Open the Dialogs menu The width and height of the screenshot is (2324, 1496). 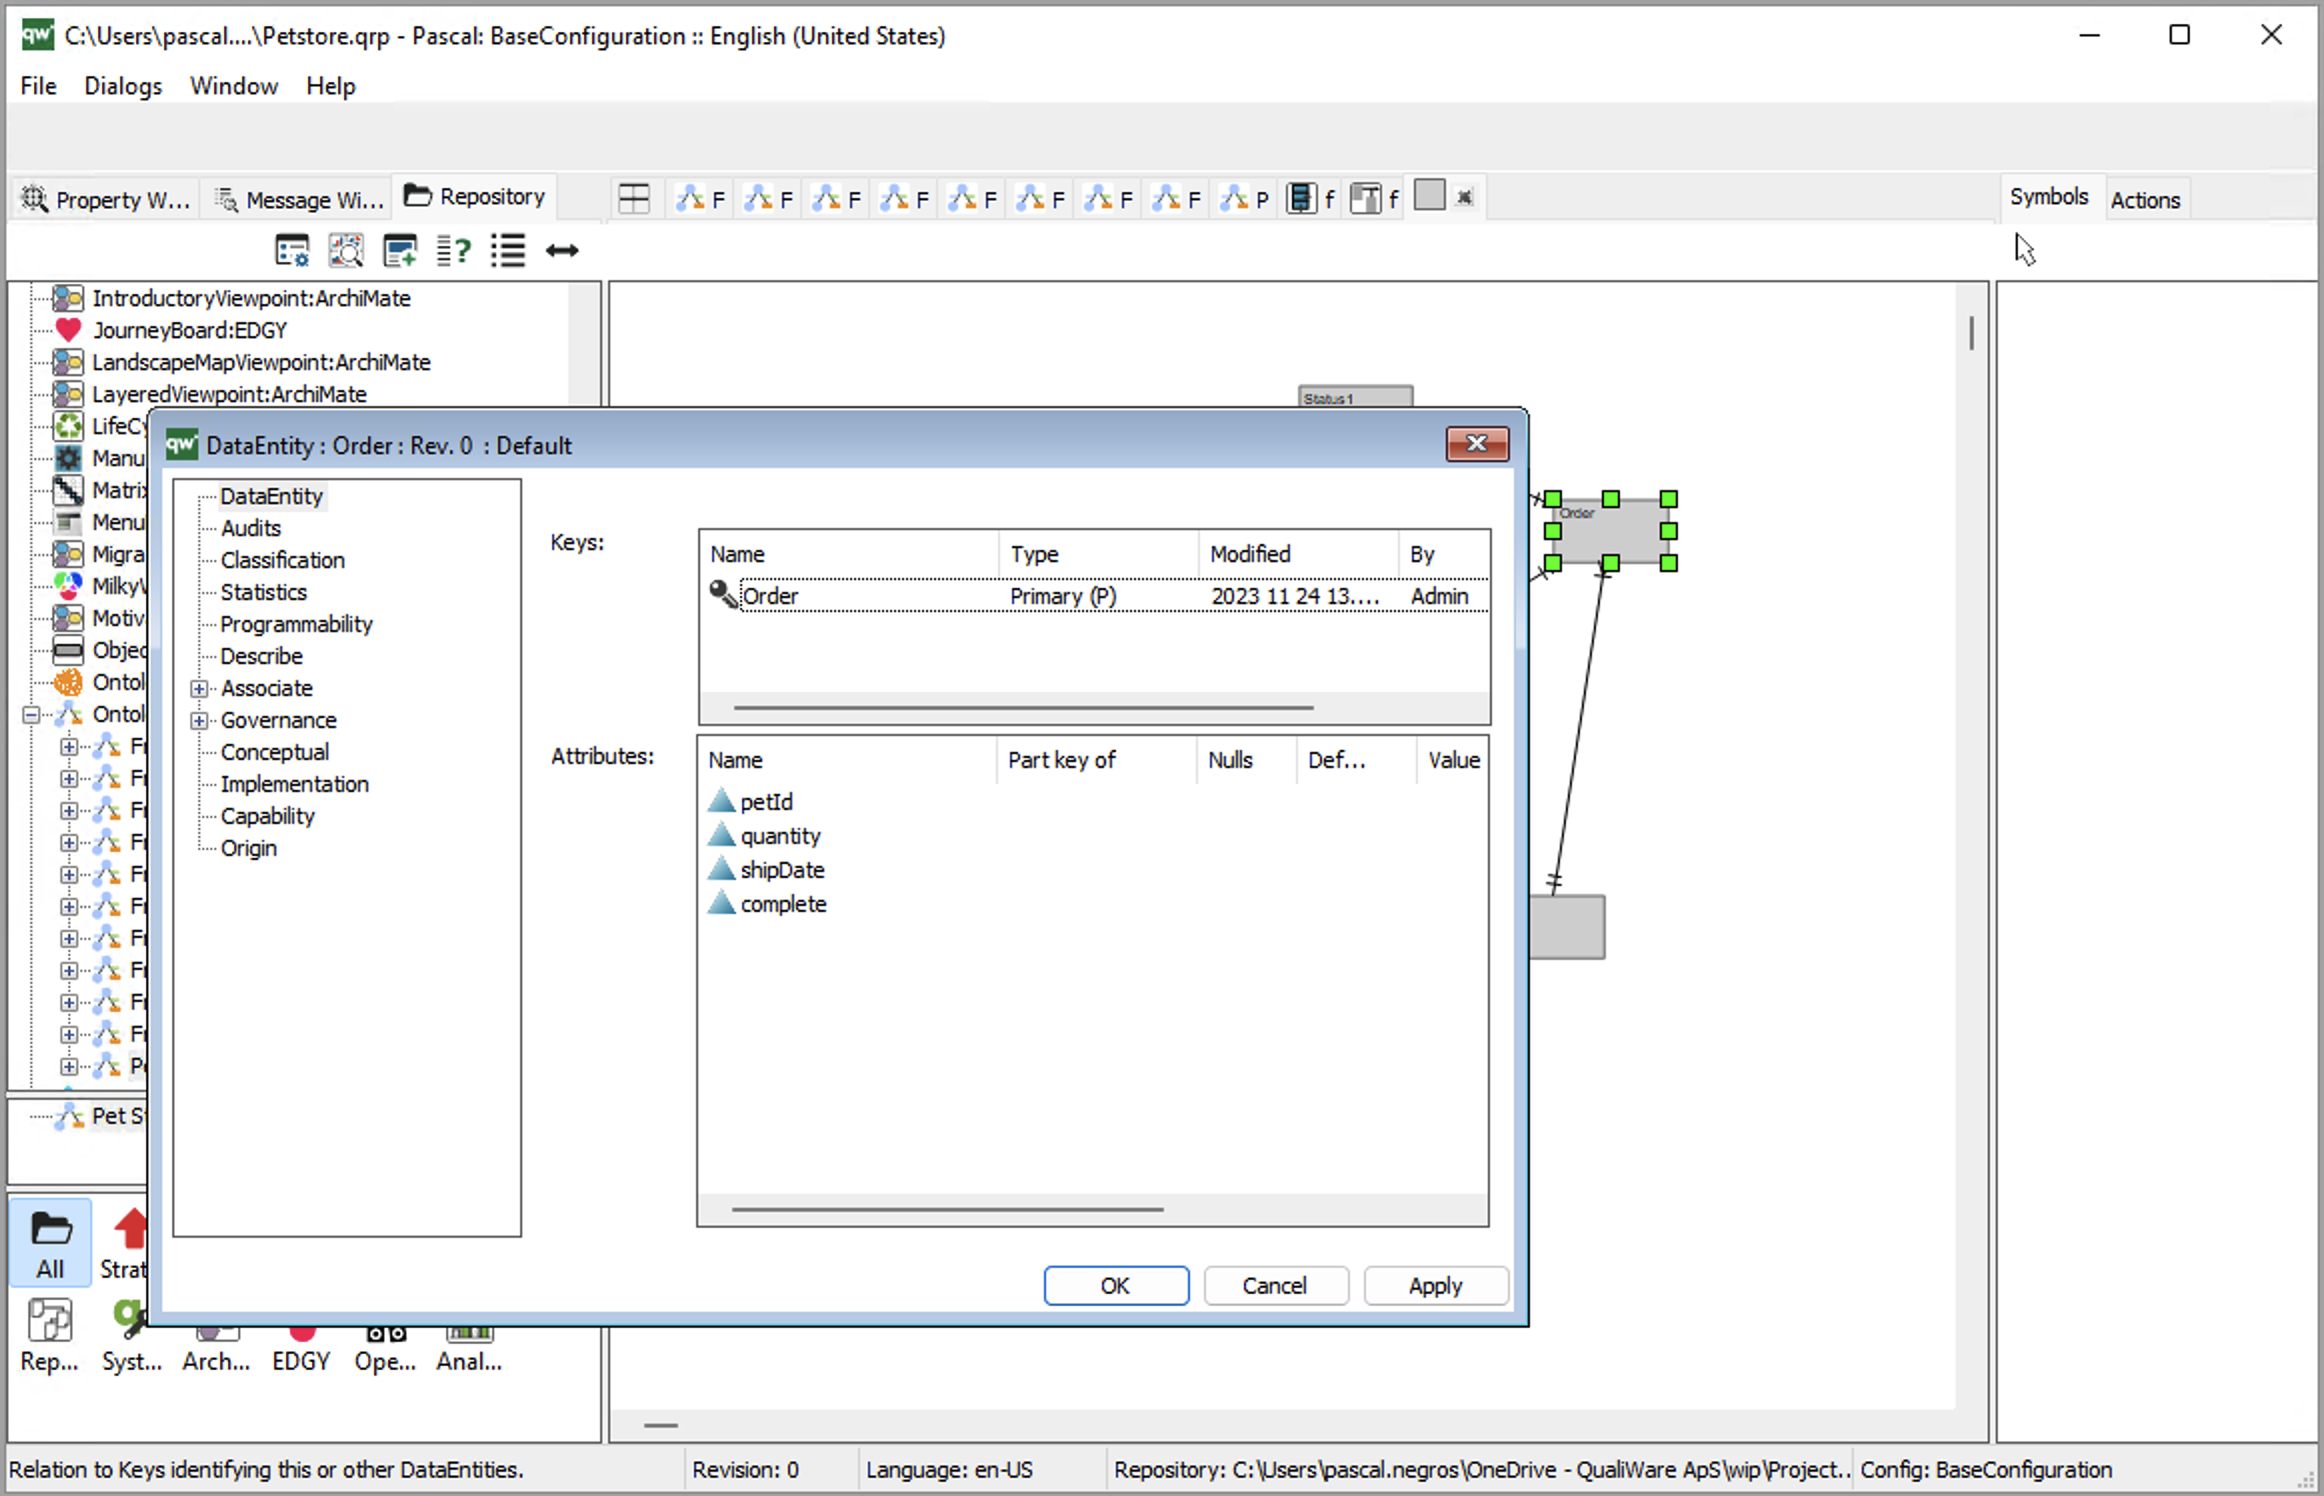[123, 86]
